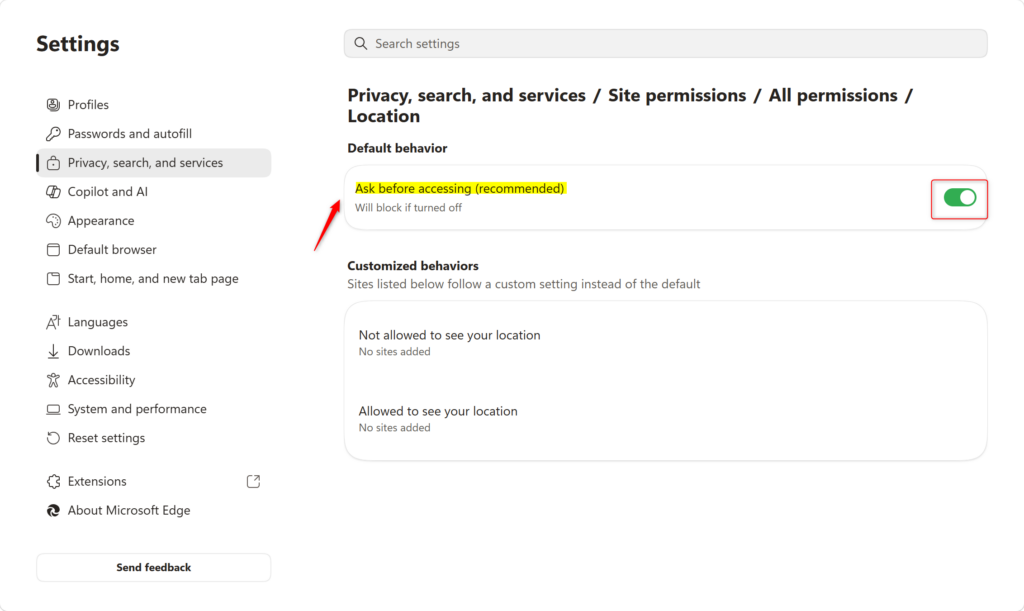Image resolution: width=1024 pixels, height=611 pixels.
Task: Select Privacy, search, and services
Action: (153, 163)
